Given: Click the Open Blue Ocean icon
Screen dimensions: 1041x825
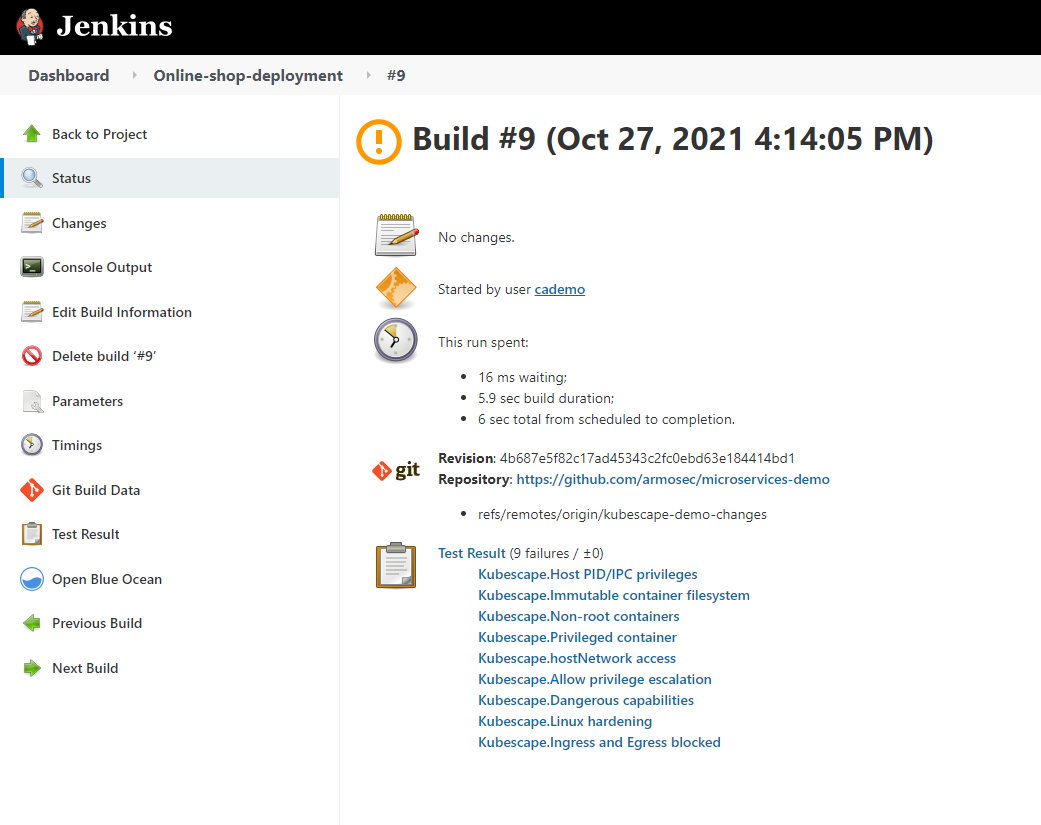Looking at the screenshot, I should coord(32,579).
